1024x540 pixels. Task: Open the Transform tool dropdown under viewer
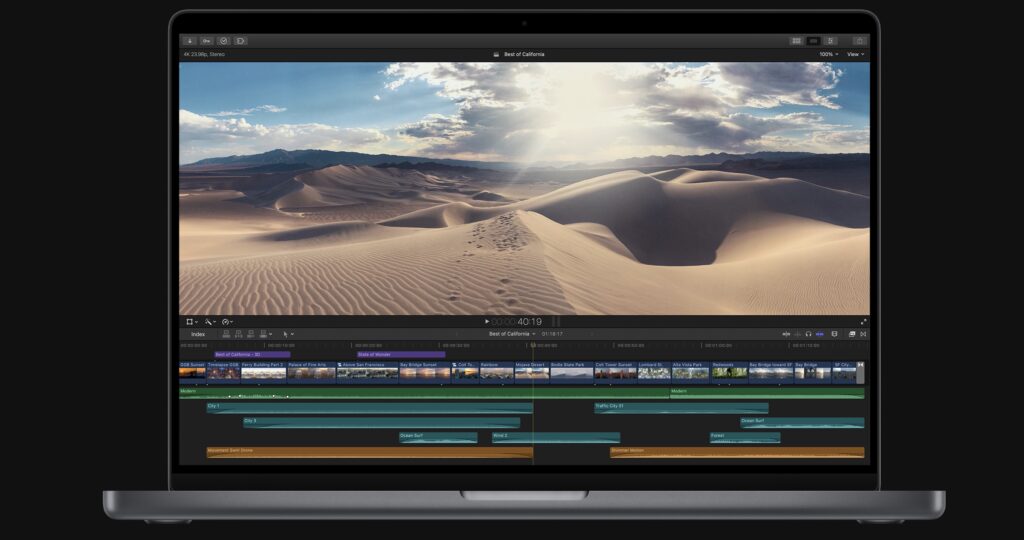(x=191, y=322)
